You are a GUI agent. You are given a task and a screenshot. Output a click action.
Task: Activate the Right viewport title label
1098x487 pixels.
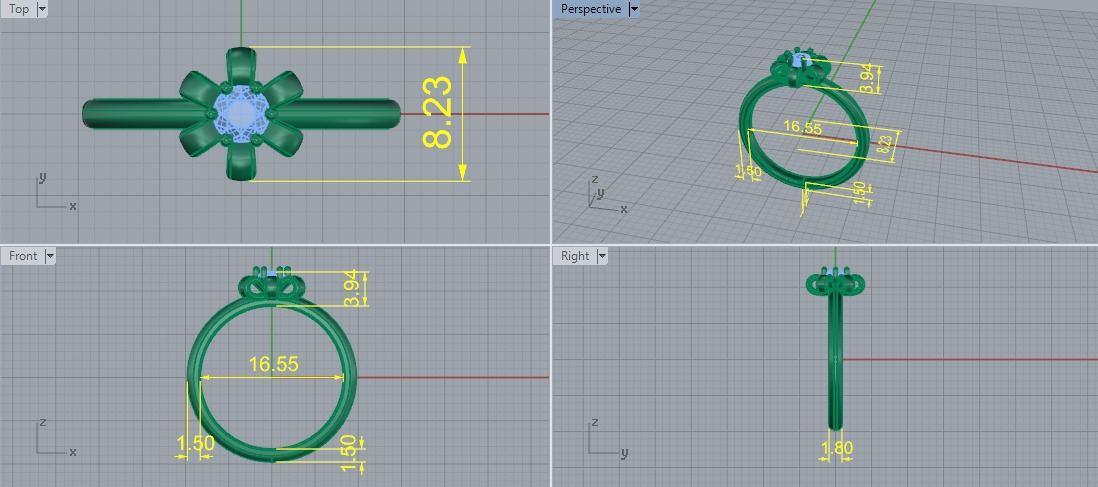pos(575,256)
